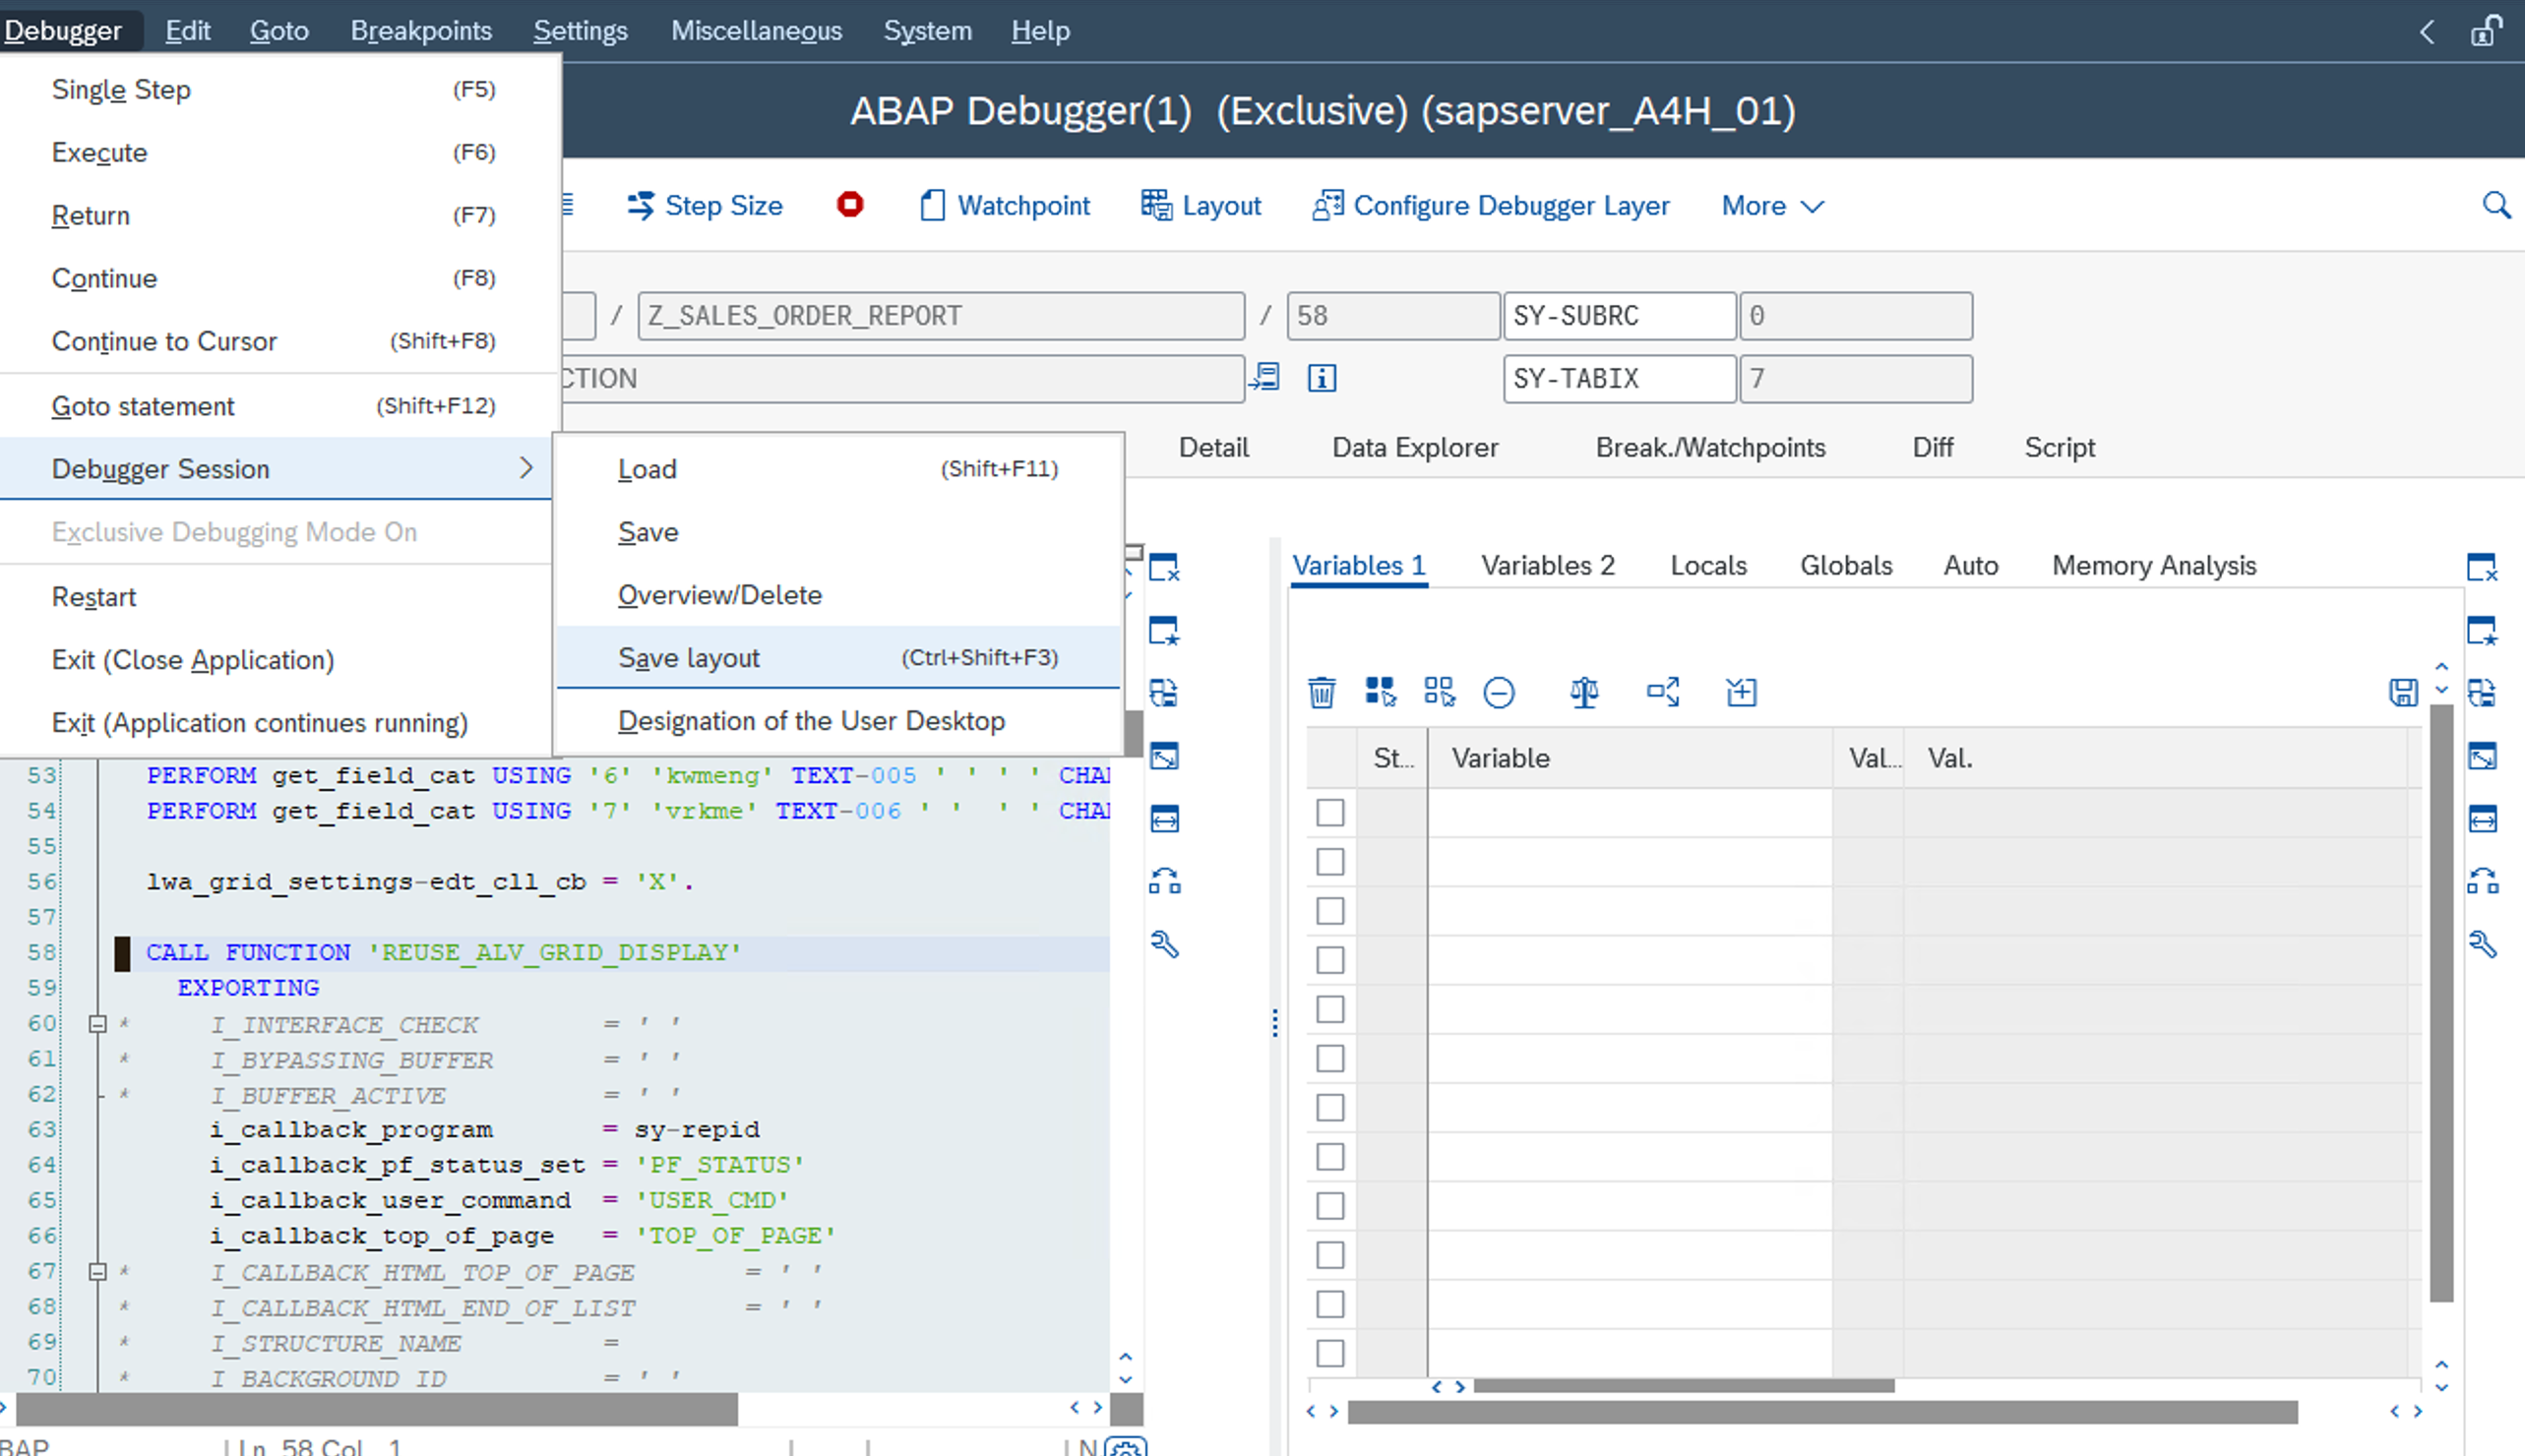Viewport: 2525px width, 1456px height.
Task: Collapse the code block at line 60
Action: [97, 1024]
